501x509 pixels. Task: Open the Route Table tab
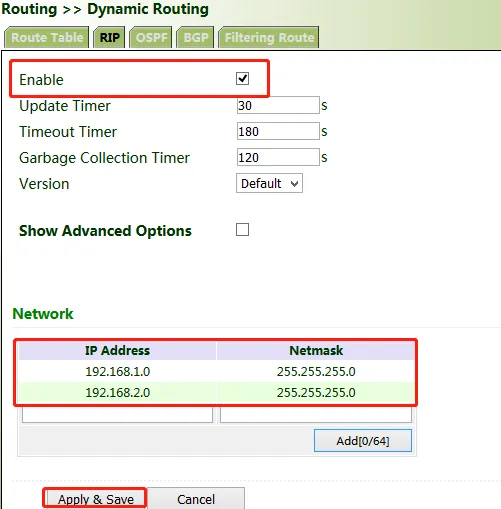tap(47, 37)
